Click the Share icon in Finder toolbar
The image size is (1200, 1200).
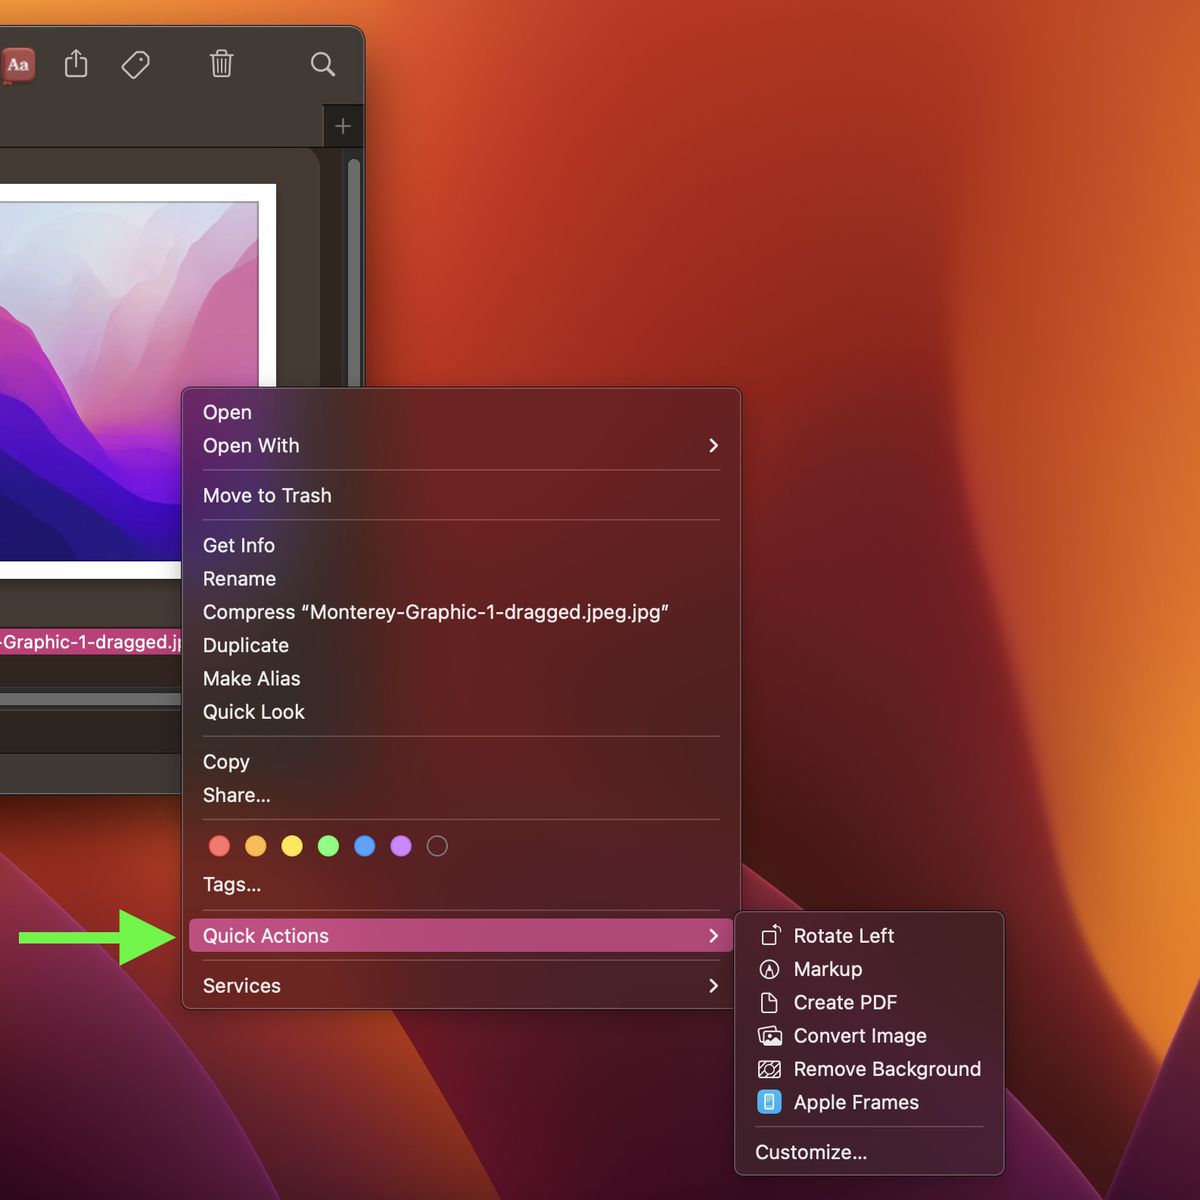coord(76,64)
